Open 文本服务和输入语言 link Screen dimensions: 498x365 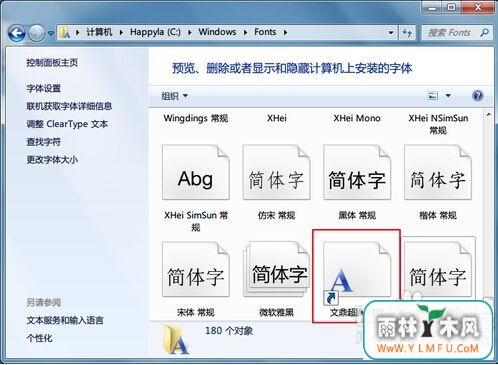point(65,321)
